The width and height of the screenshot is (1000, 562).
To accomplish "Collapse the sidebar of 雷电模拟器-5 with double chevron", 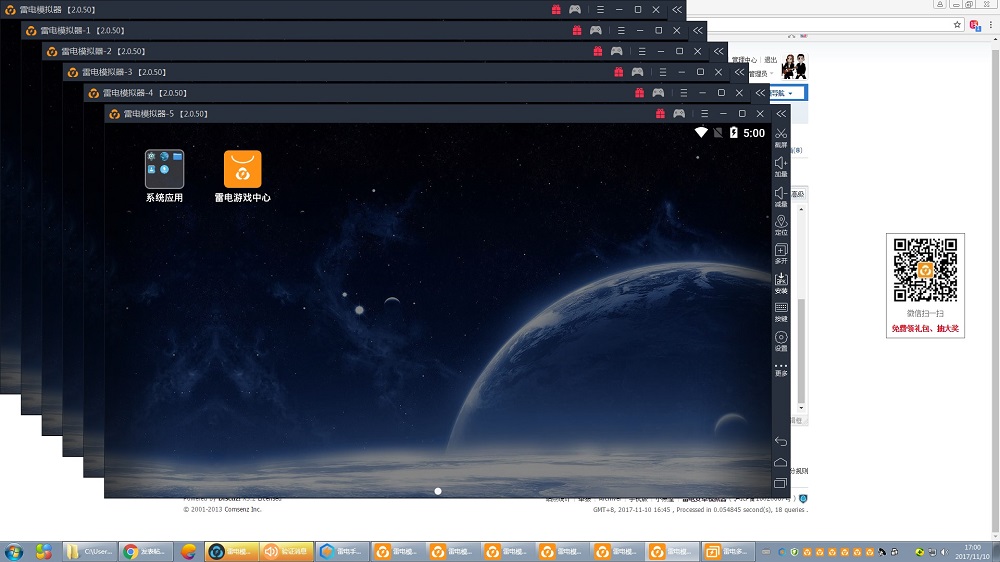I will pyautogui.click(x=781, y=114).
